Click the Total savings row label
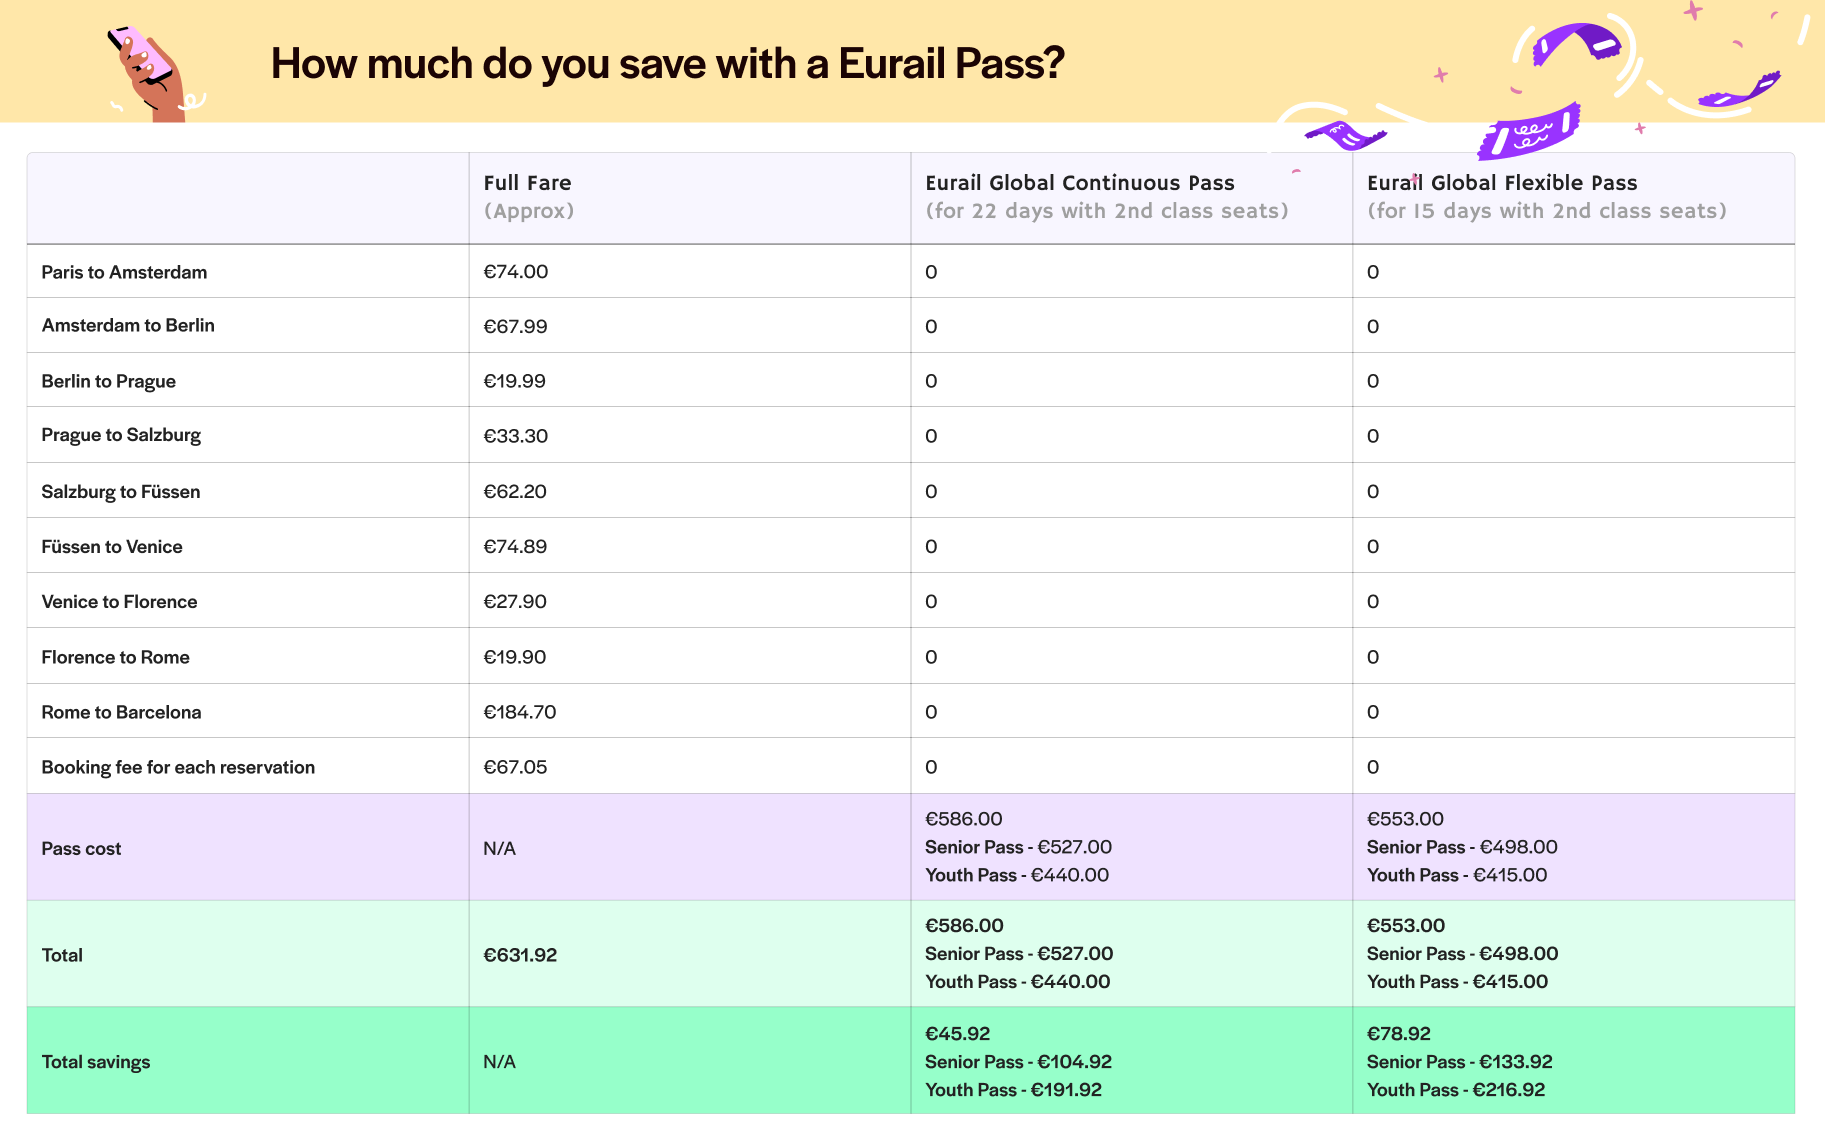1825x1144 pixels. tap(95, 1061)
